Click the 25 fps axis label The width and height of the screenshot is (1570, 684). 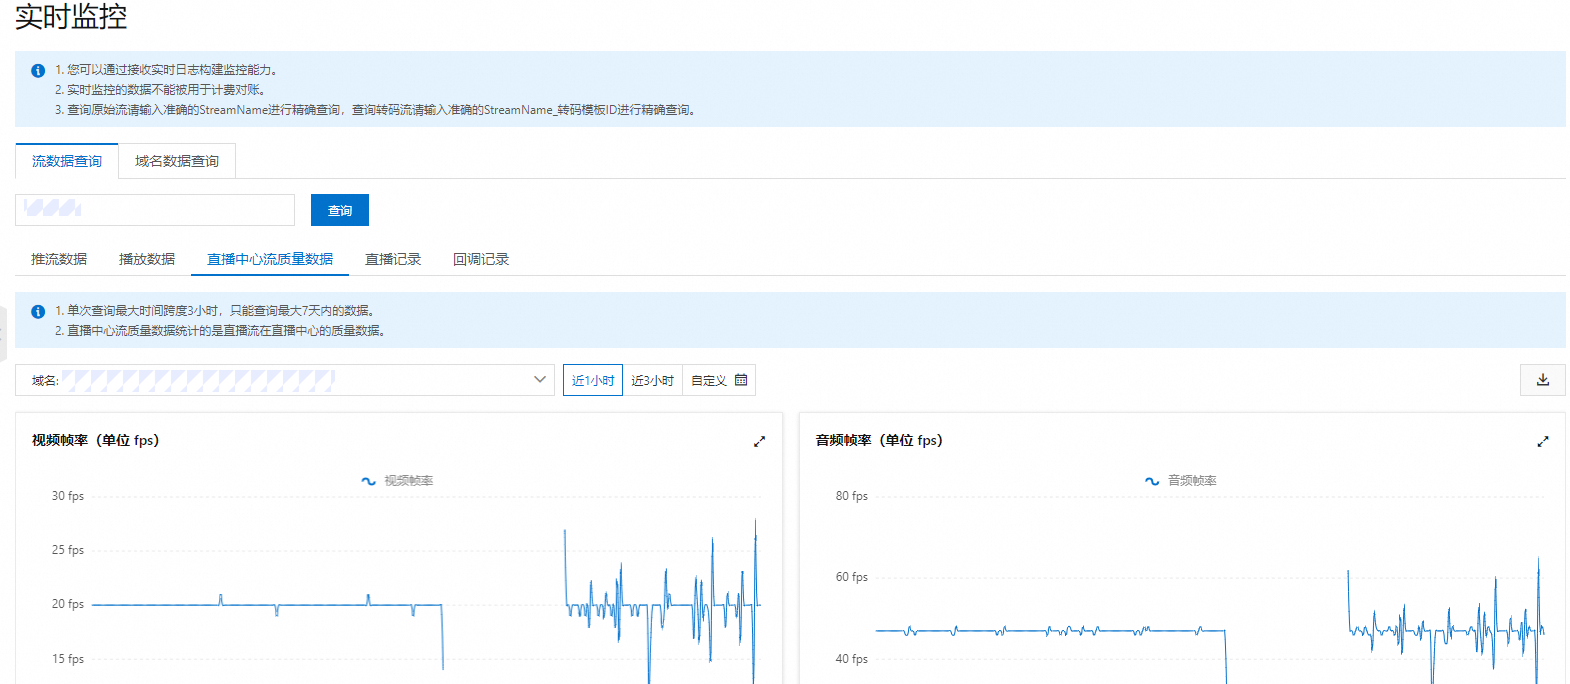tap(68, 550)
